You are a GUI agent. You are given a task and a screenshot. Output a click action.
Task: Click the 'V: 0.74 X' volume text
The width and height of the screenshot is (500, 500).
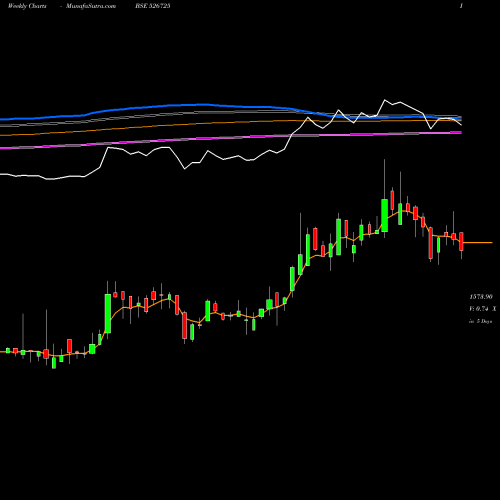483,309
